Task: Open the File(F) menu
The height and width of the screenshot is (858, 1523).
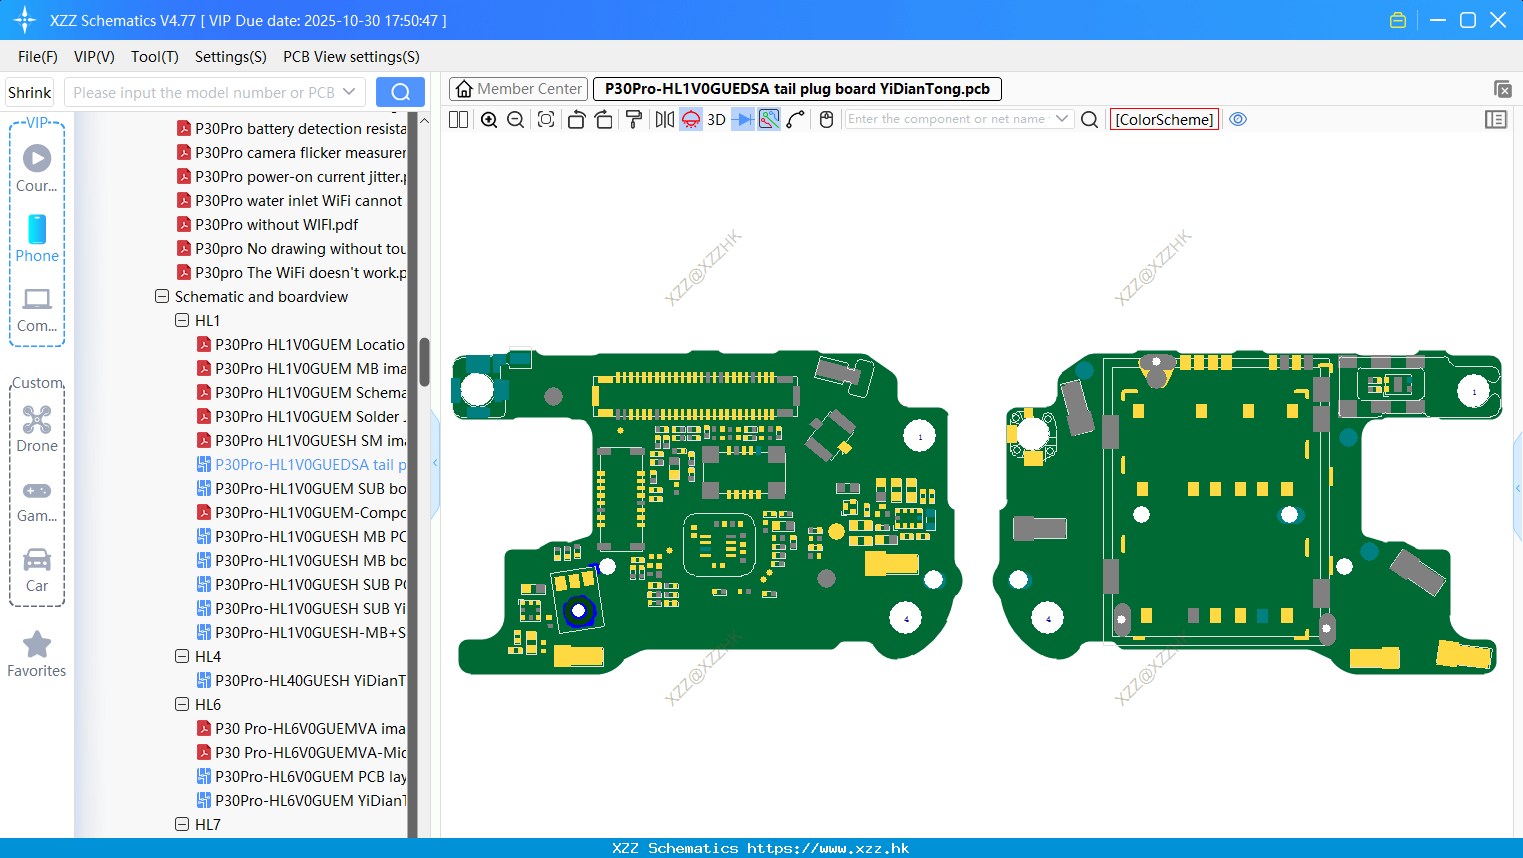Action: point(38,57)
